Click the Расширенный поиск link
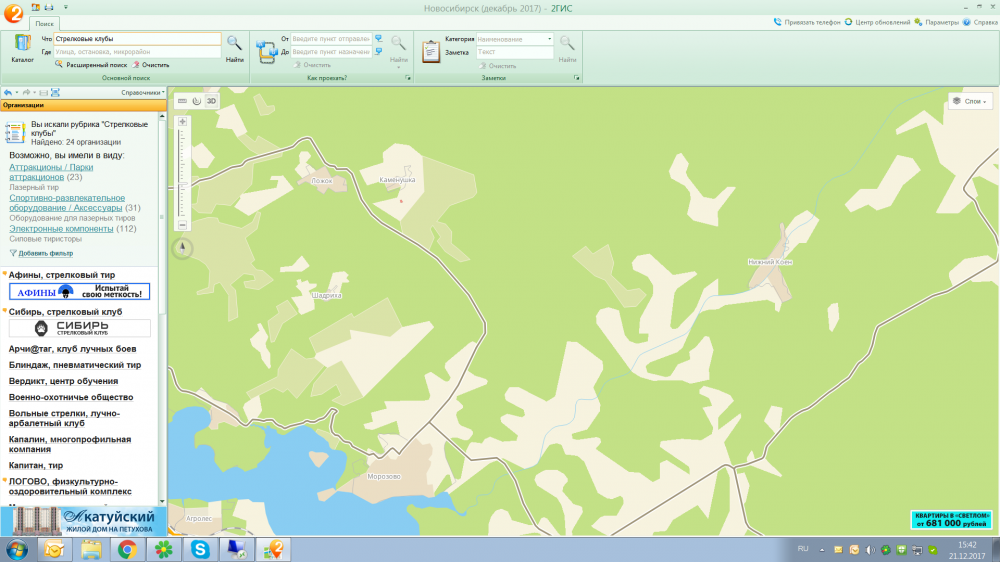Screen dimensions: 1000x562 pos(96,64)
